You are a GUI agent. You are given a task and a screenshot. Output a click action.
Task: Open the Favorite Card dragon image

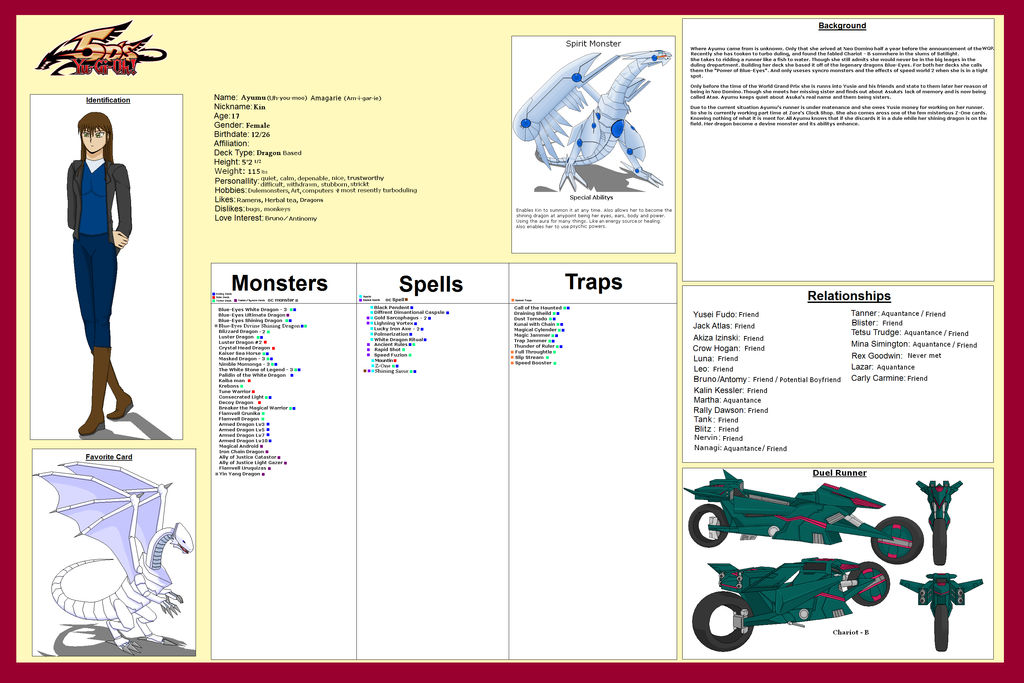coord(114,558)
